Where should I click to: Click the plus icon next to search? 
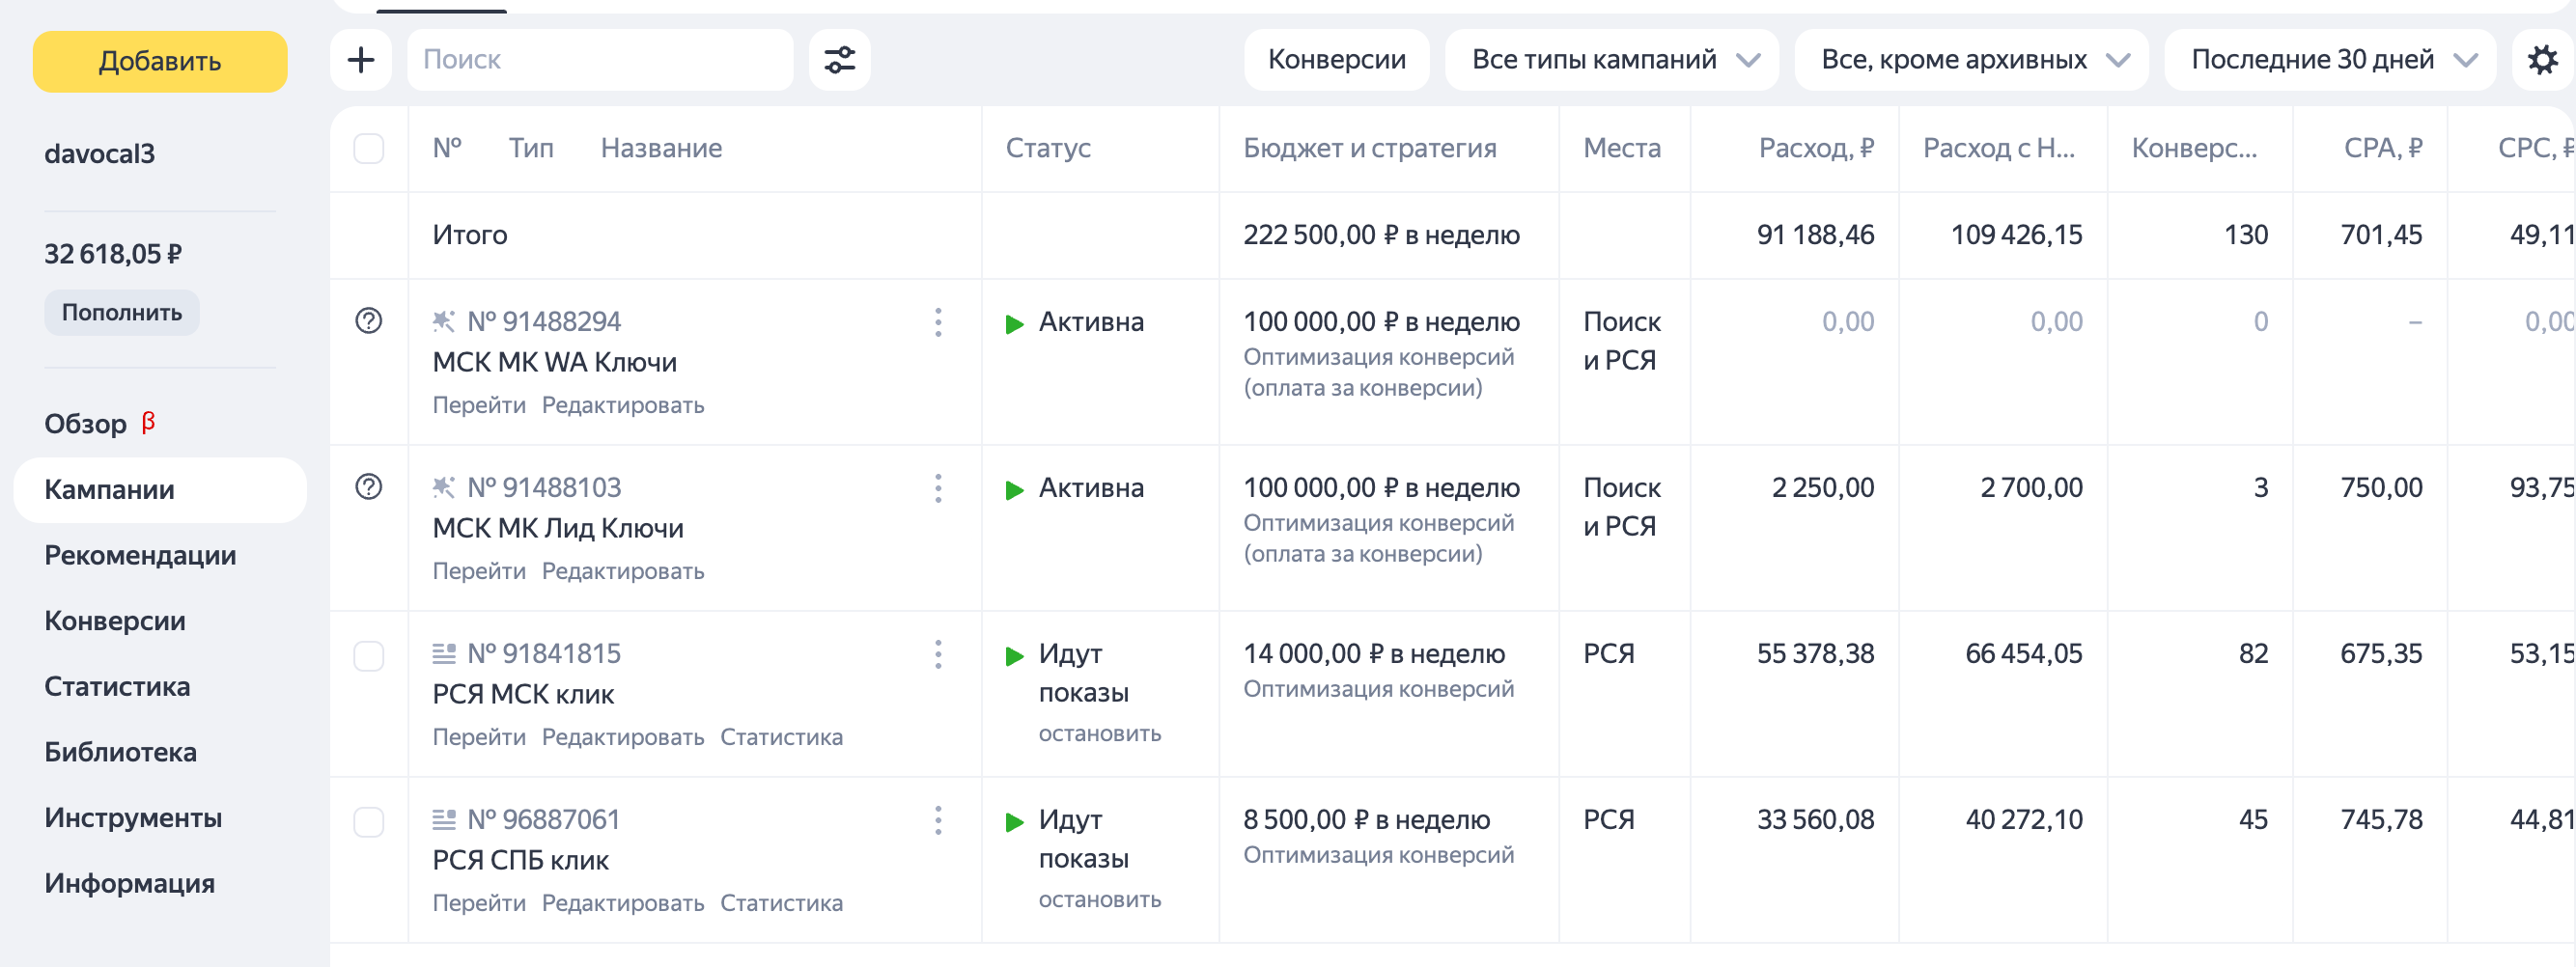click(x=361, y=60)
